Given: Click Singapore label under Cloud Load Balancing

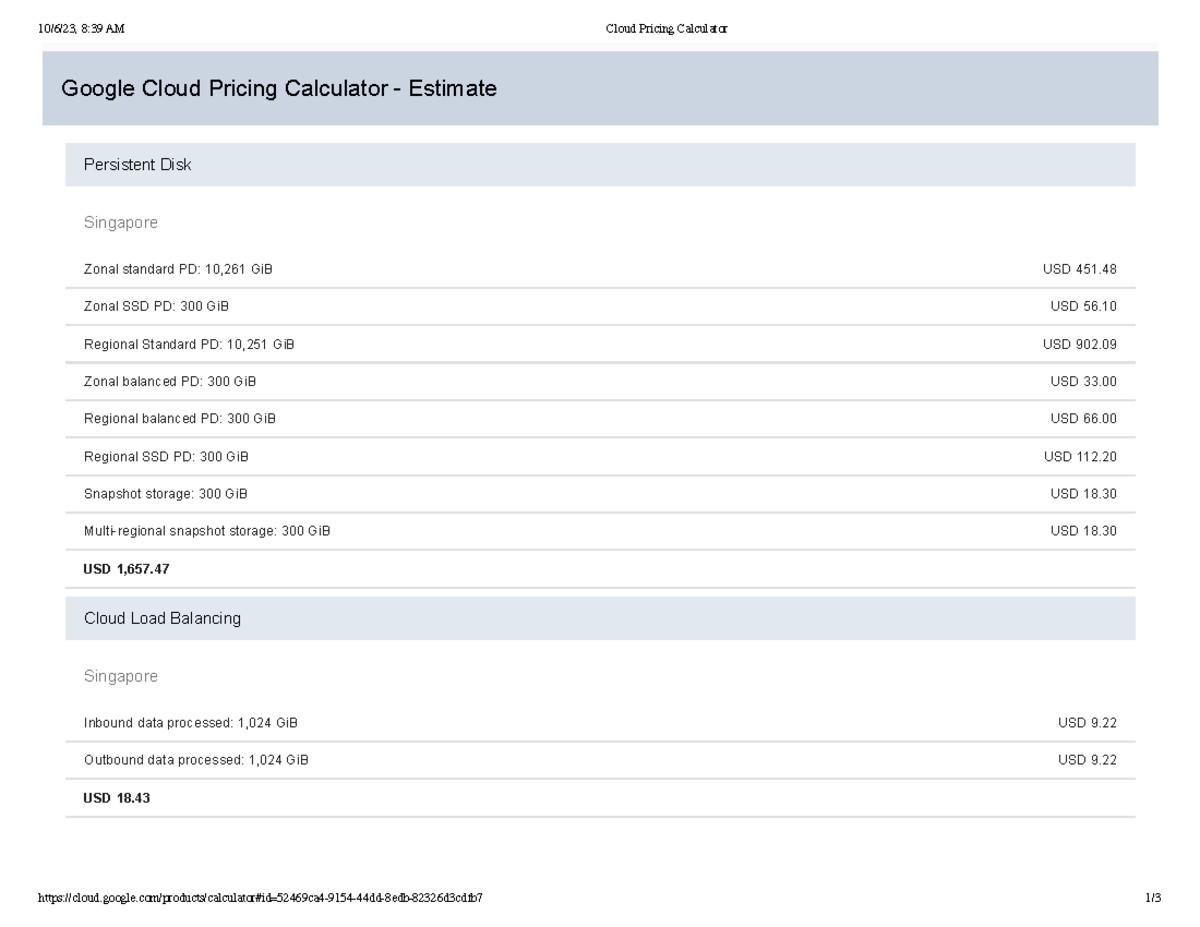Looking at the screenshot, I should [121, 677].
